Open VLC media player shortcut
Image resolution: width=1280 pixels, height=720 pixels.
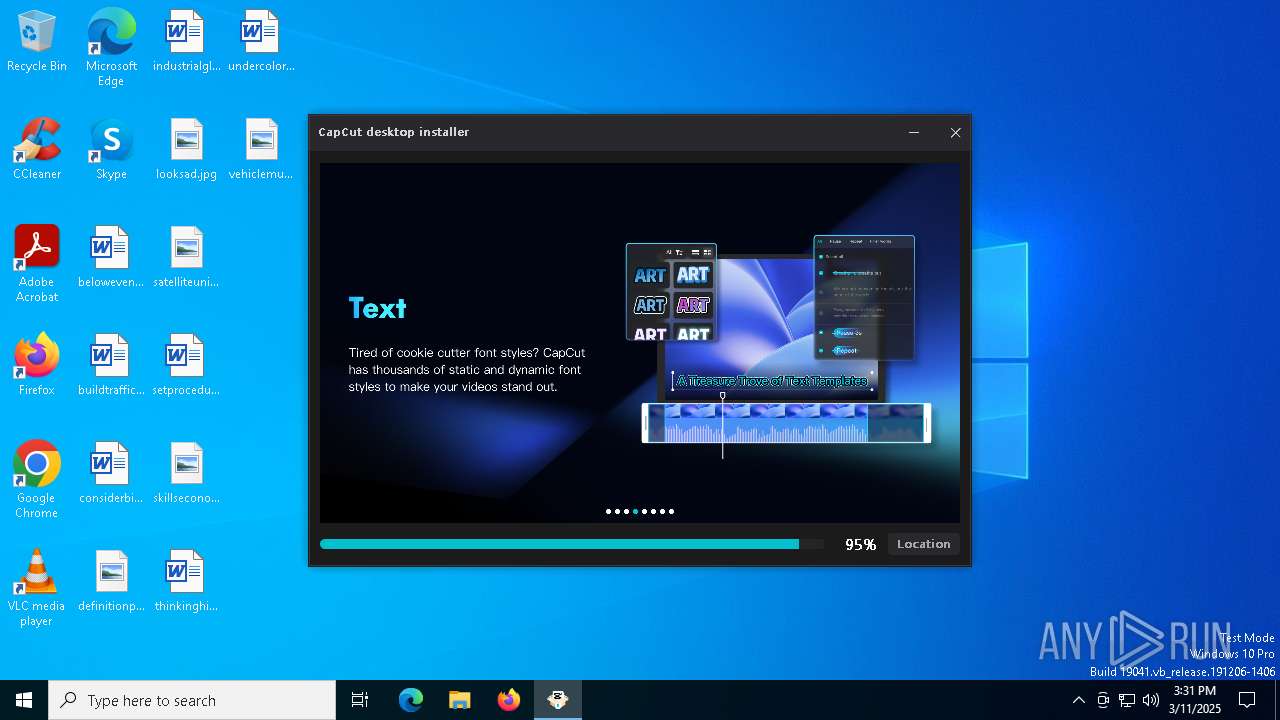(37, 588)
